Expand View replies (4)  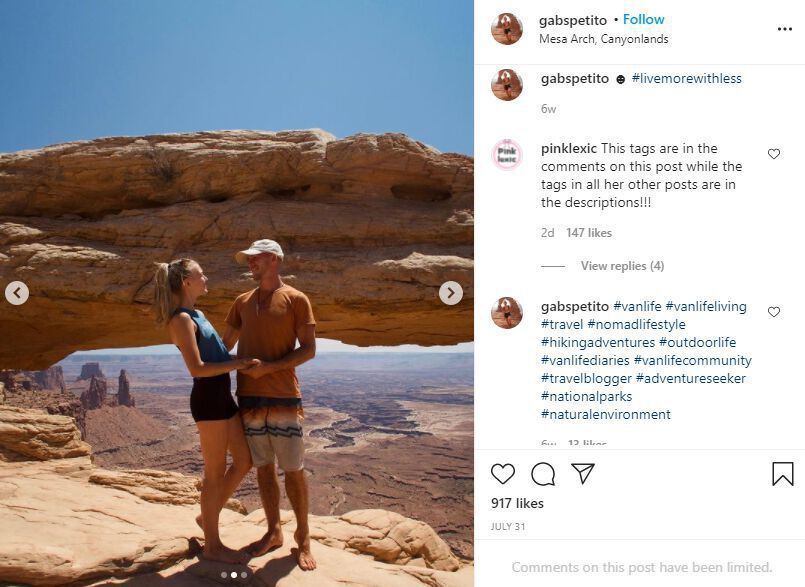(622, 266)
